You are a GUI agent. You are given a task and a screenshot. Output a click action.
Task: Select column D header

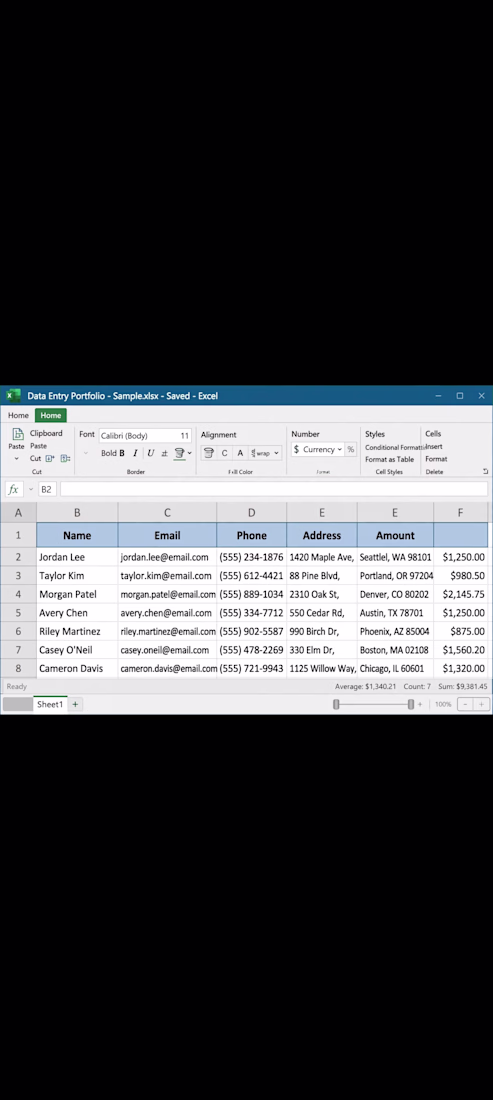[251, 513]
